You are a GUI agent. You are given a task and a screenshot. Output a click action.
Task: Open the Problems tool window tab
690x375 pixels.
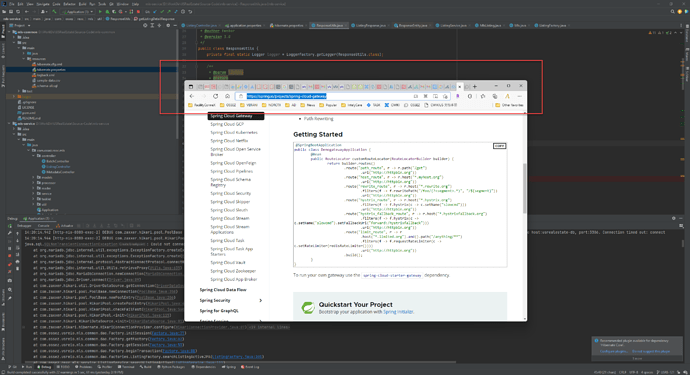pyautogui.click(x=85, y=367)
